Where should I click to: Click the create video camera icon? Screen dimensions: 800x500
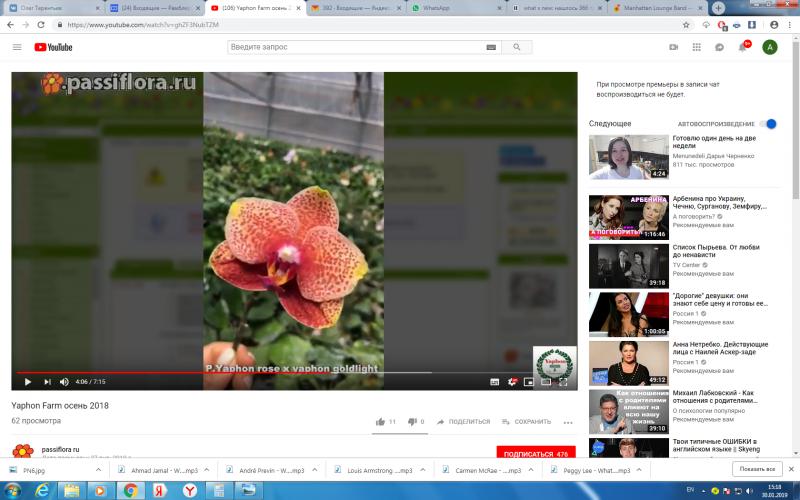[674, 47]
